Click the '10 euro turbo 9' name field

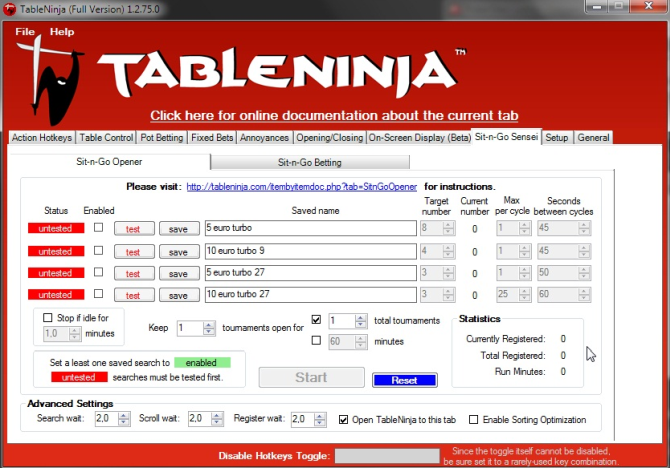311,251
